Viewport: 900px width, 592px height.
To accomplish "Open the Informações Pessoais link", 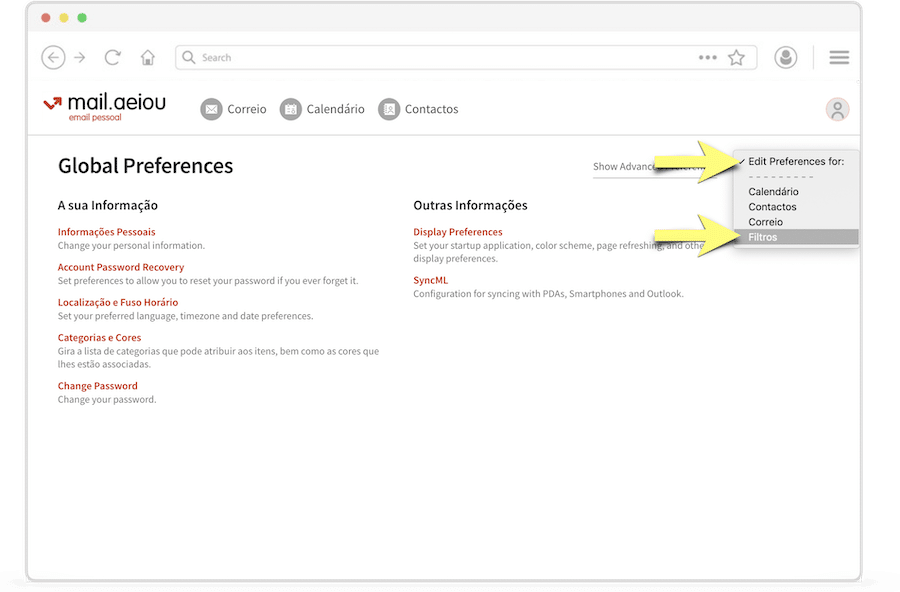I will 106,232.
